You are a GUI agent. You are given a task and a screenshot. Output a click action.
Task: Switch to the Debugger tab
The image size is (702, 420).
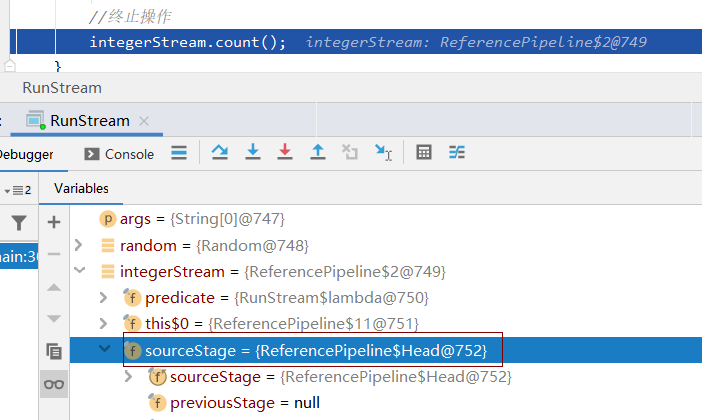click(x=26, y=154)
